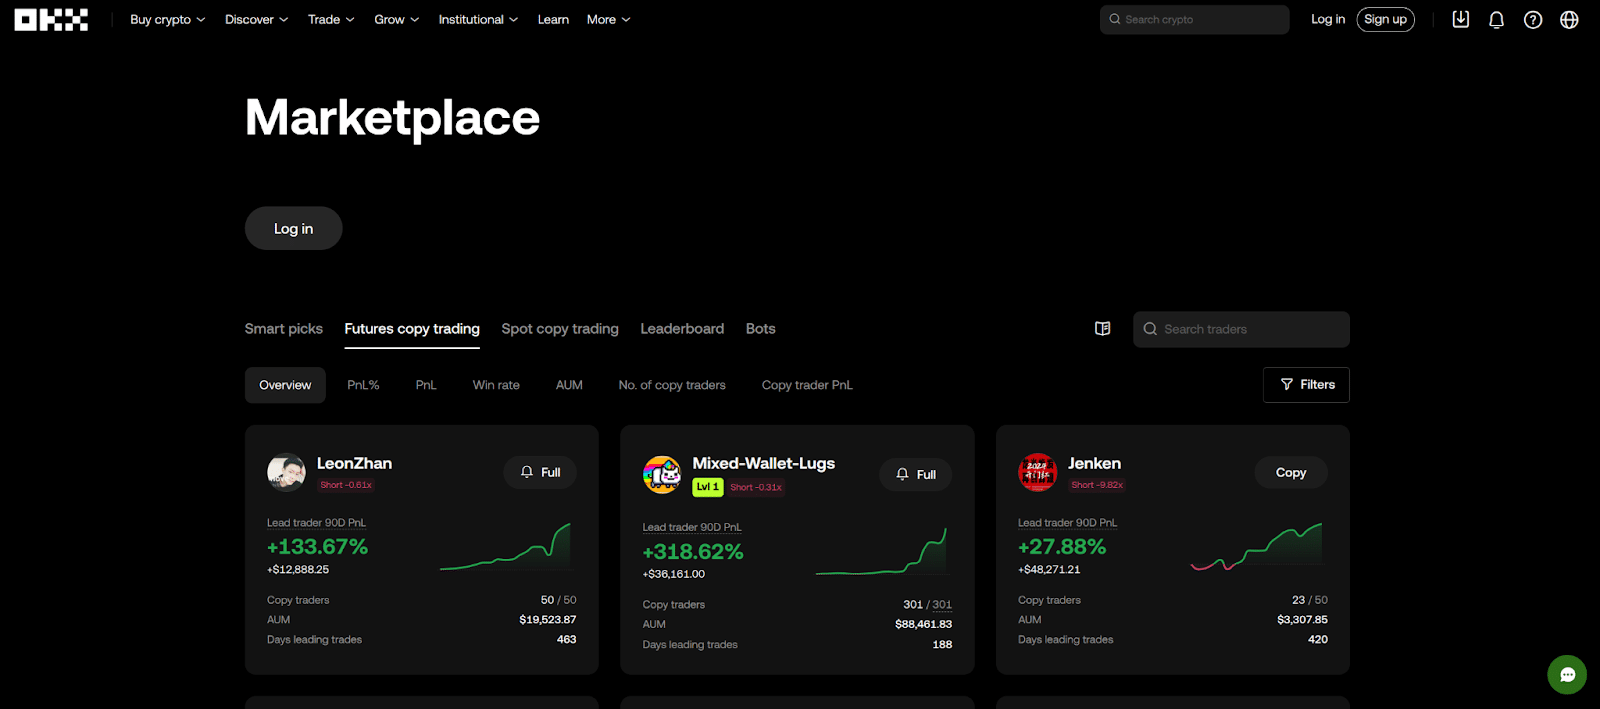Expand the More menu

(608, 19)
